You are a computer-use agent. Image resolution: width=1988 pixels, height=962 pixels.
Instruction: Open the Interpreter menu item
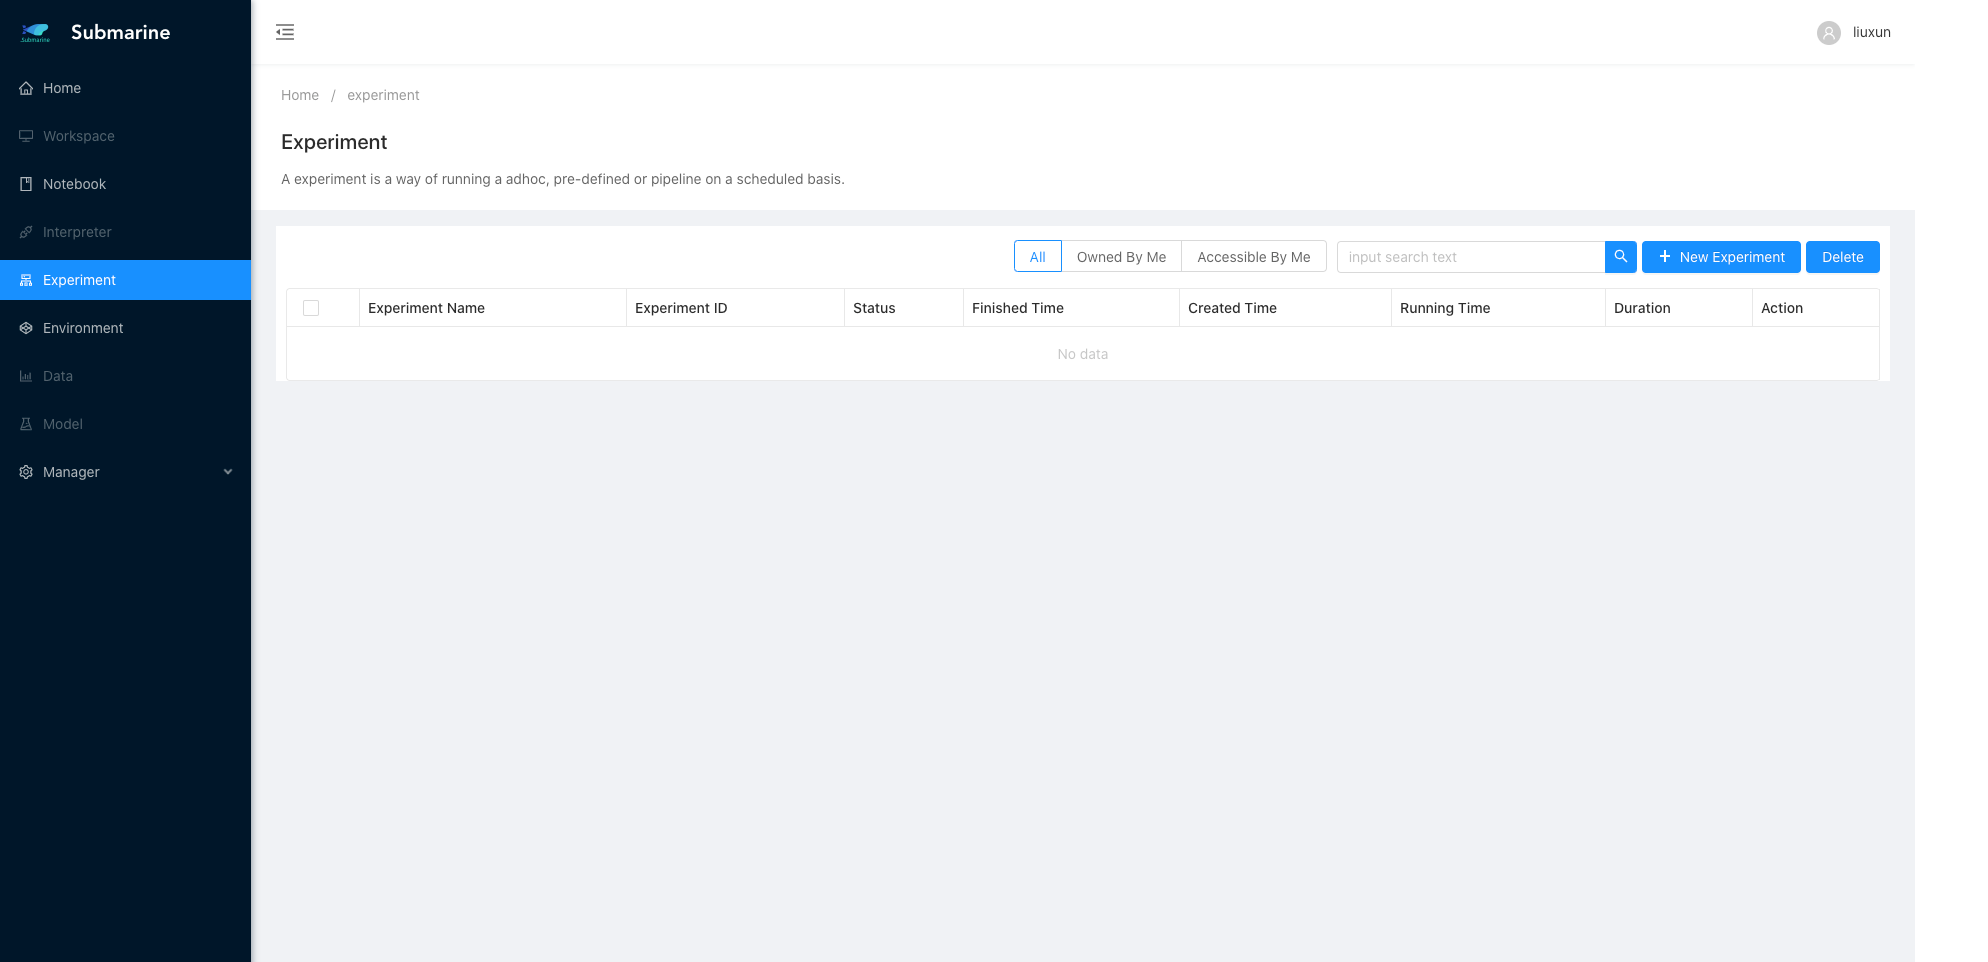(126, 232)
